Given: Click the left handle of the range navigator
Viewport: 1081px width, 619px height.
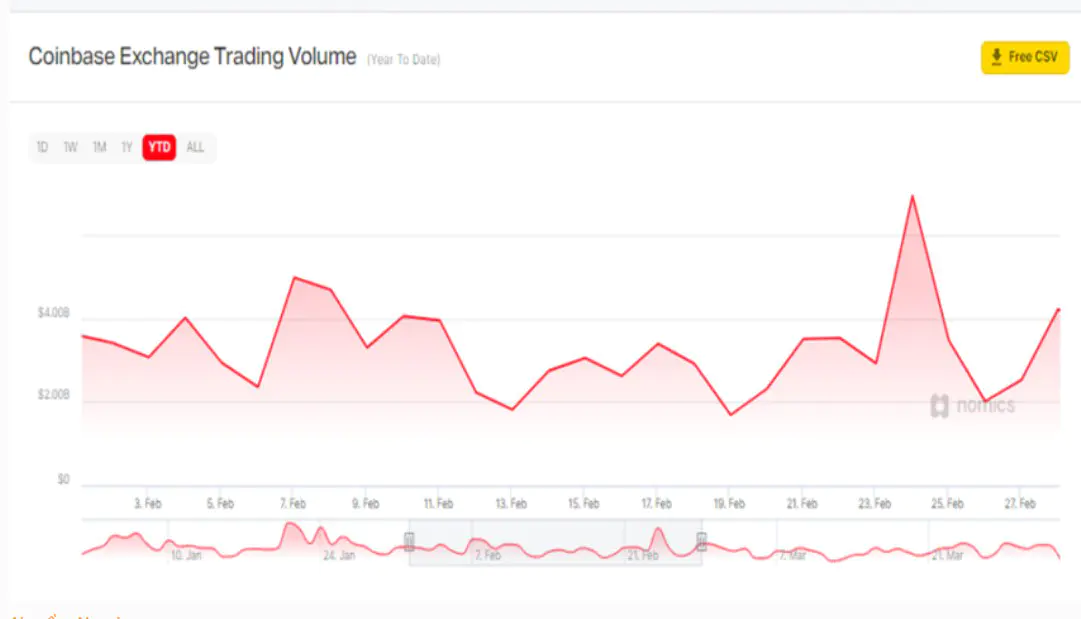Looking at the screenshot, I should pyautogui.click(x=409, y=542).
